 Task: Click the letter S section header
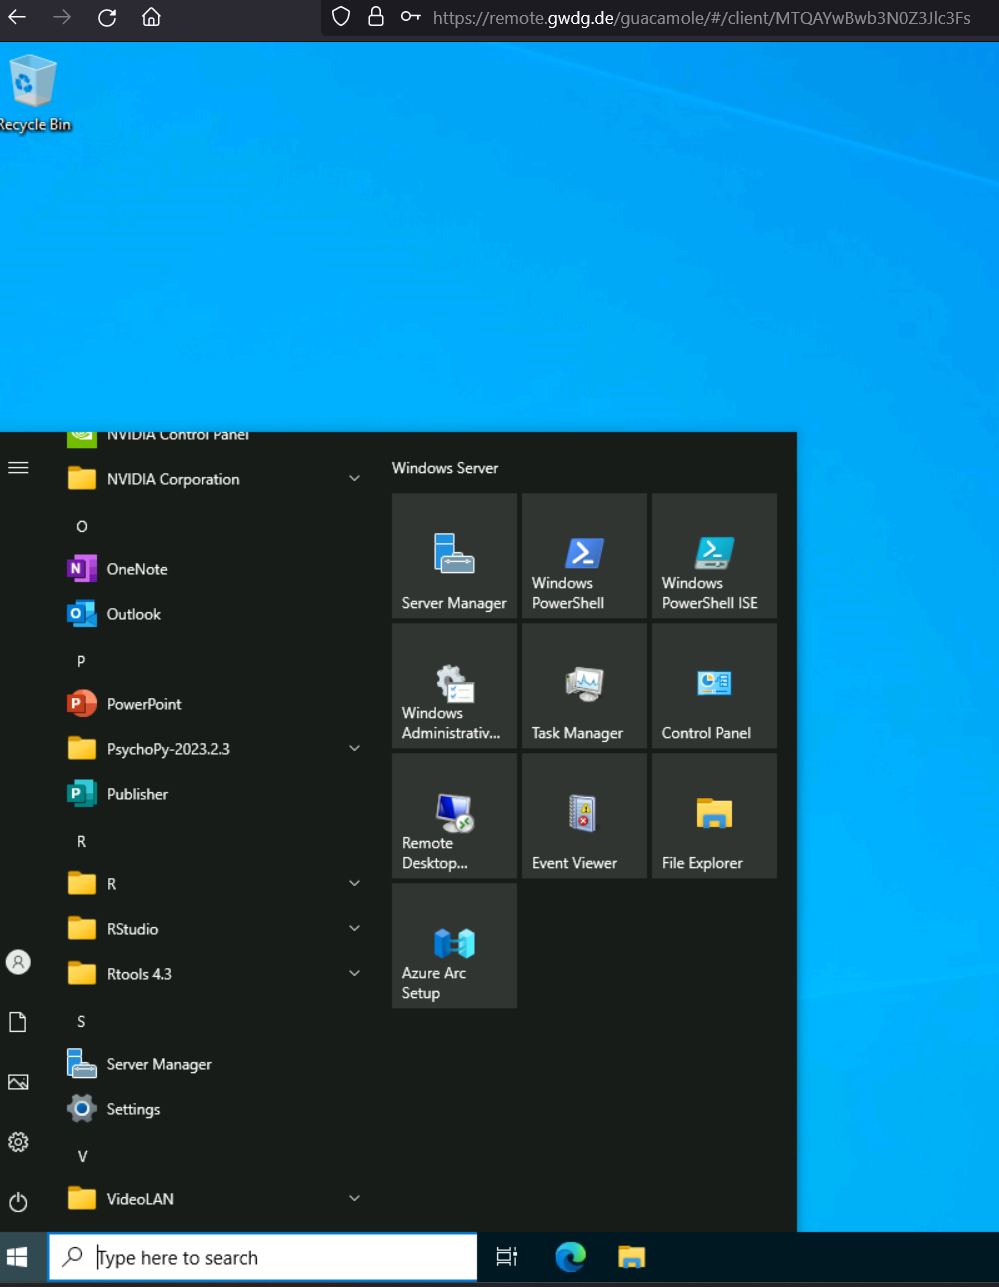pyautogui.click(x=82, y=1021)
